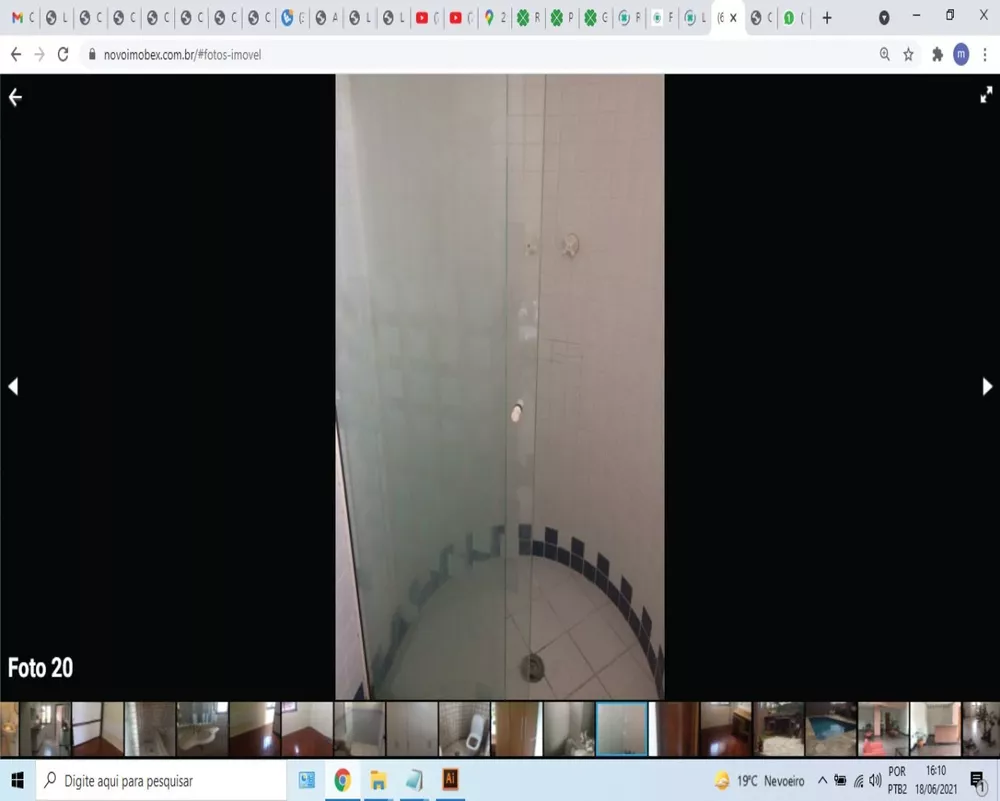Switch to the first YouTube tab
The width and height of the screenshot is (1000, 801).
click(427, 18)
